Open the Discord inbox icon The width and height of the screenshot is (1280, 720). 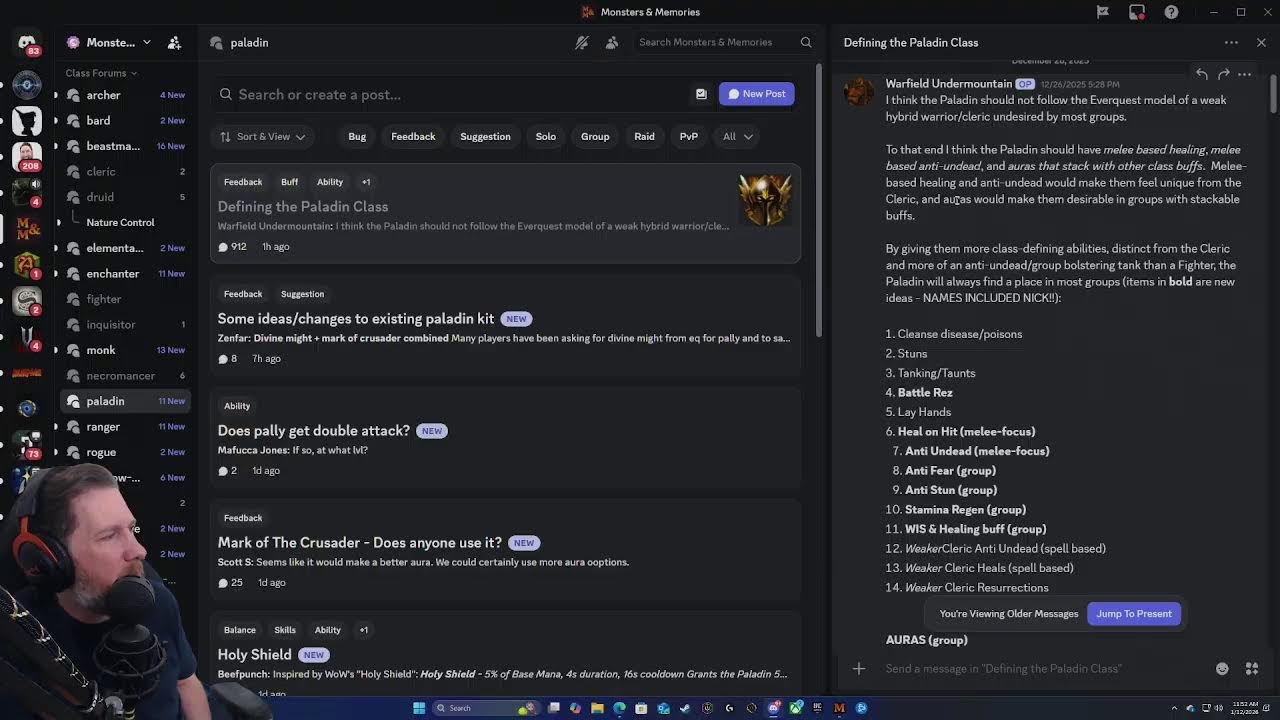pyautogui.click(x=1137, y=12)
